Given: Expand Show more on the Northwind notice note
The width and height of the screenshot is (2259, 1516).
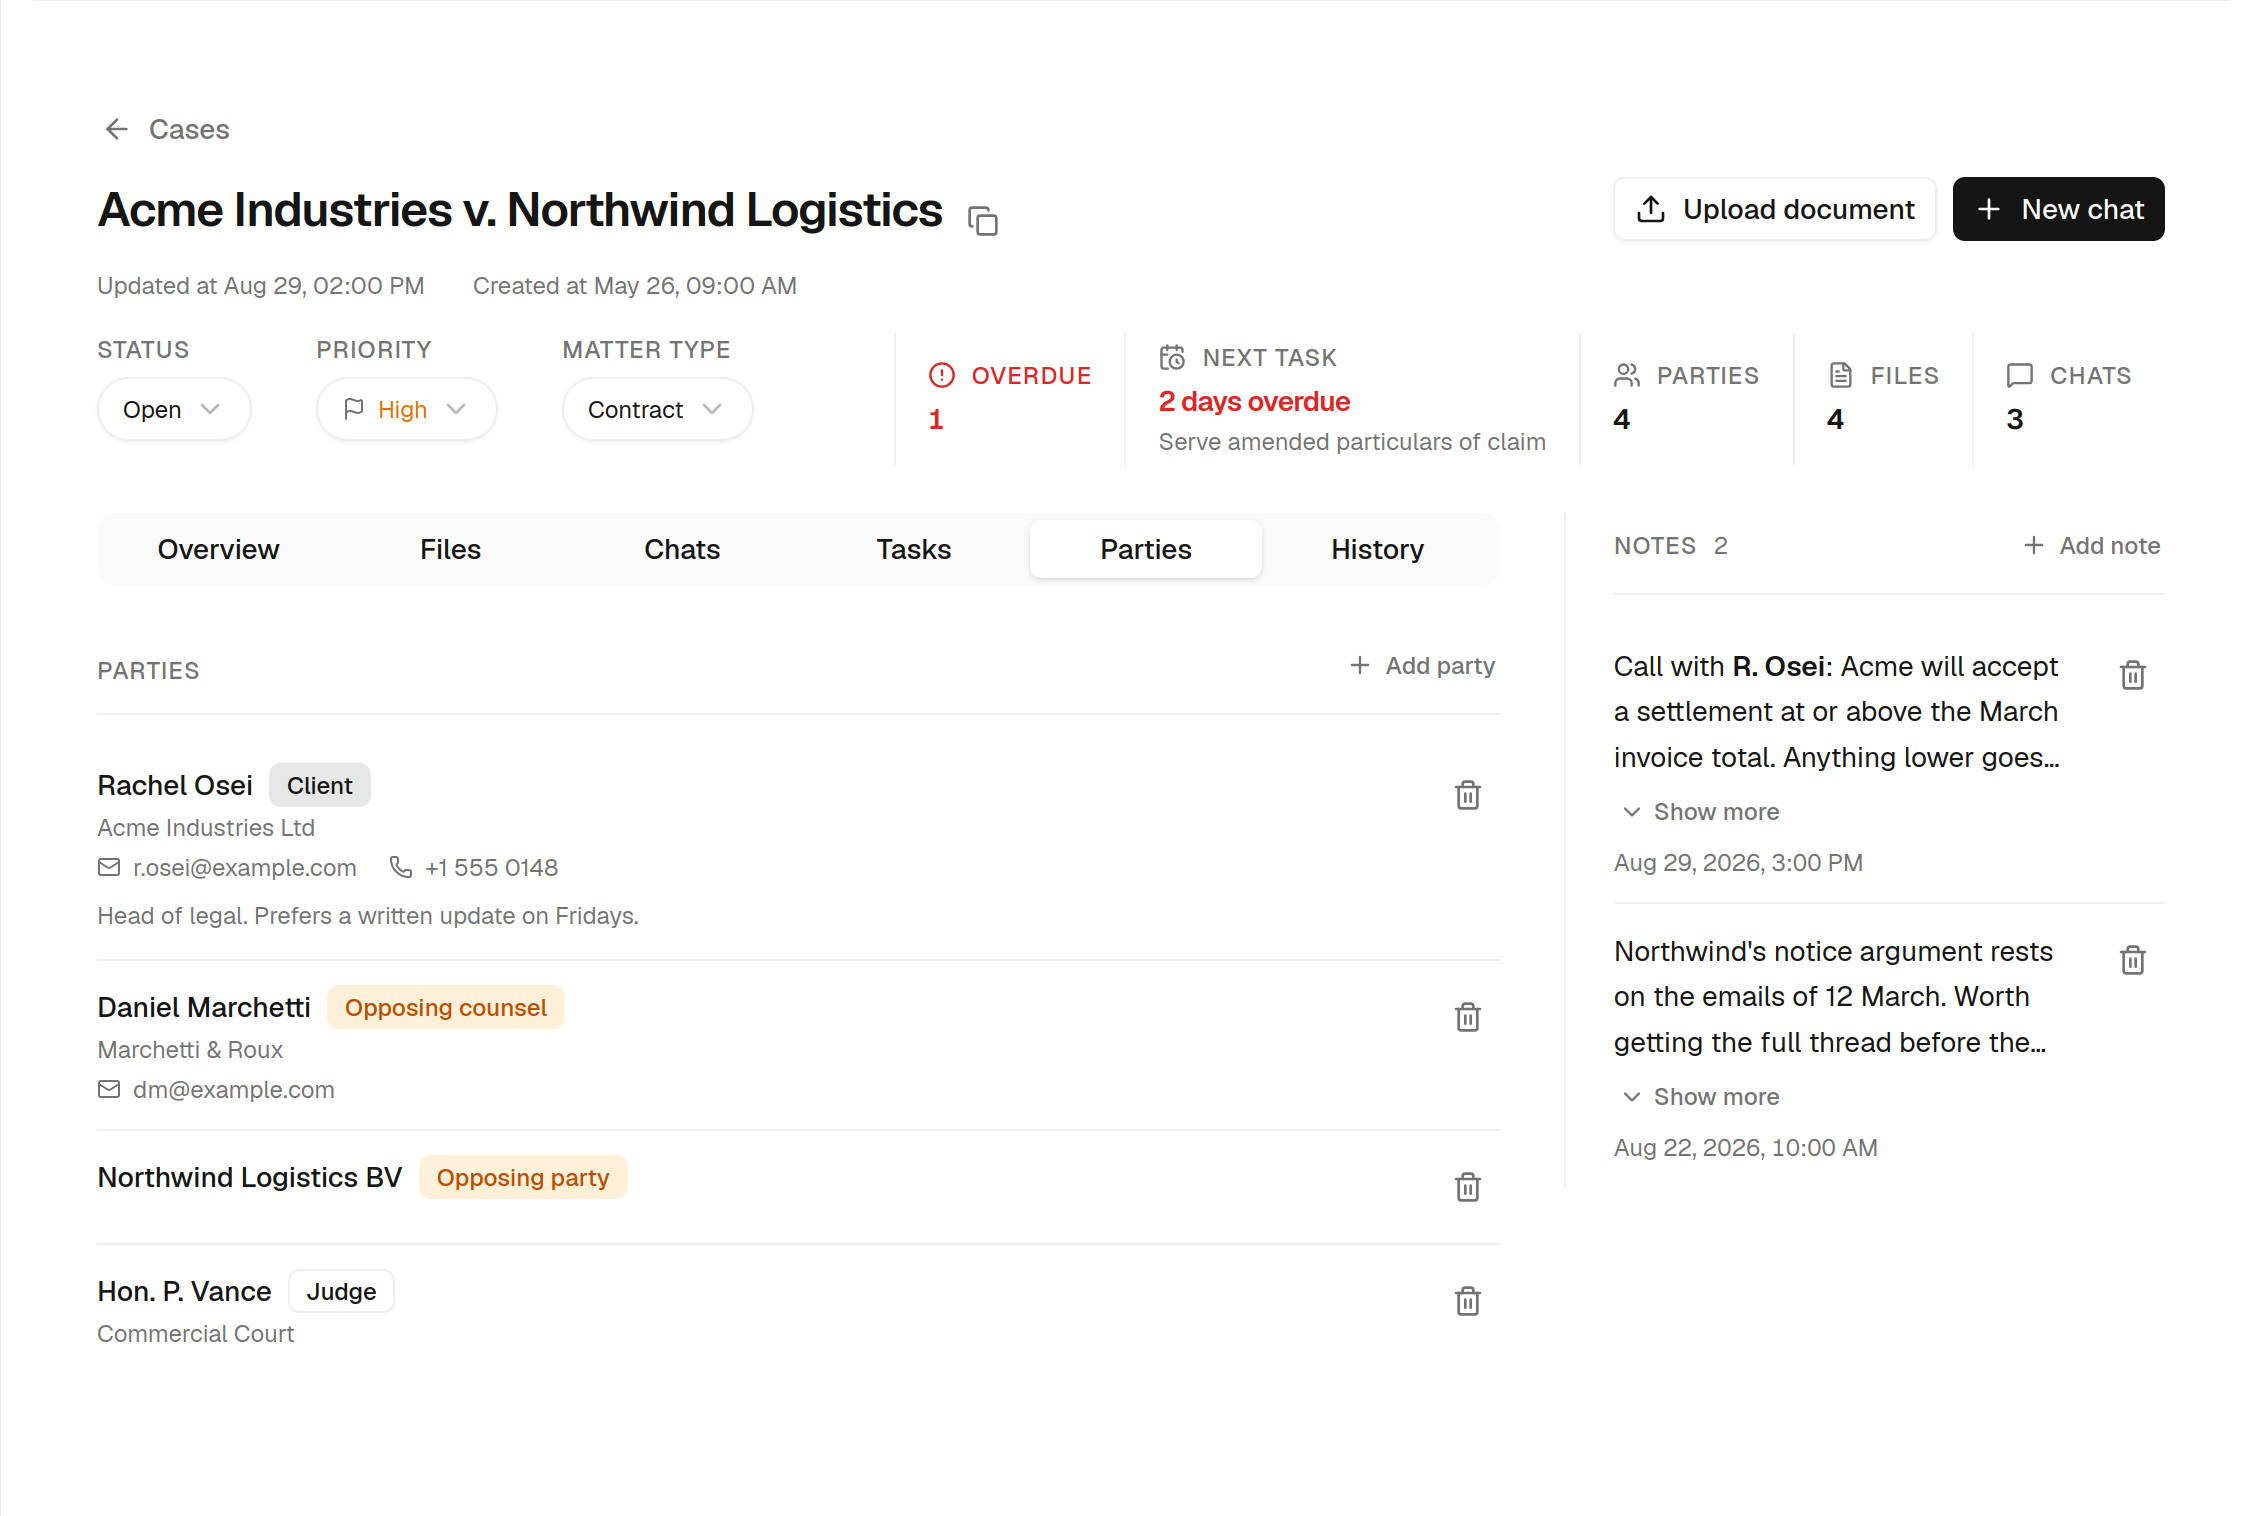Looking at the screenshot, I should (x=1701, y=1096).
